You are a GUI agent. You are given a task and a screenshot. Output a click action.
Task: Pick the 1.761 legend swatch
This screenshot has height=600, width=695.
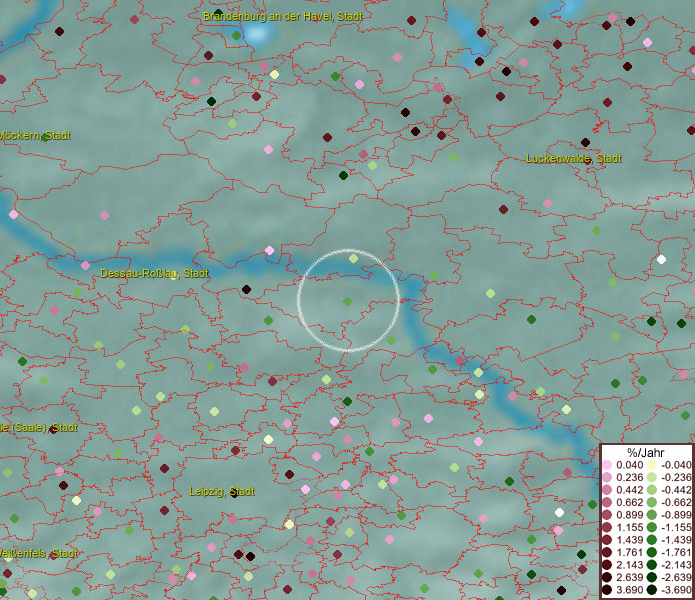pos(607,553)
